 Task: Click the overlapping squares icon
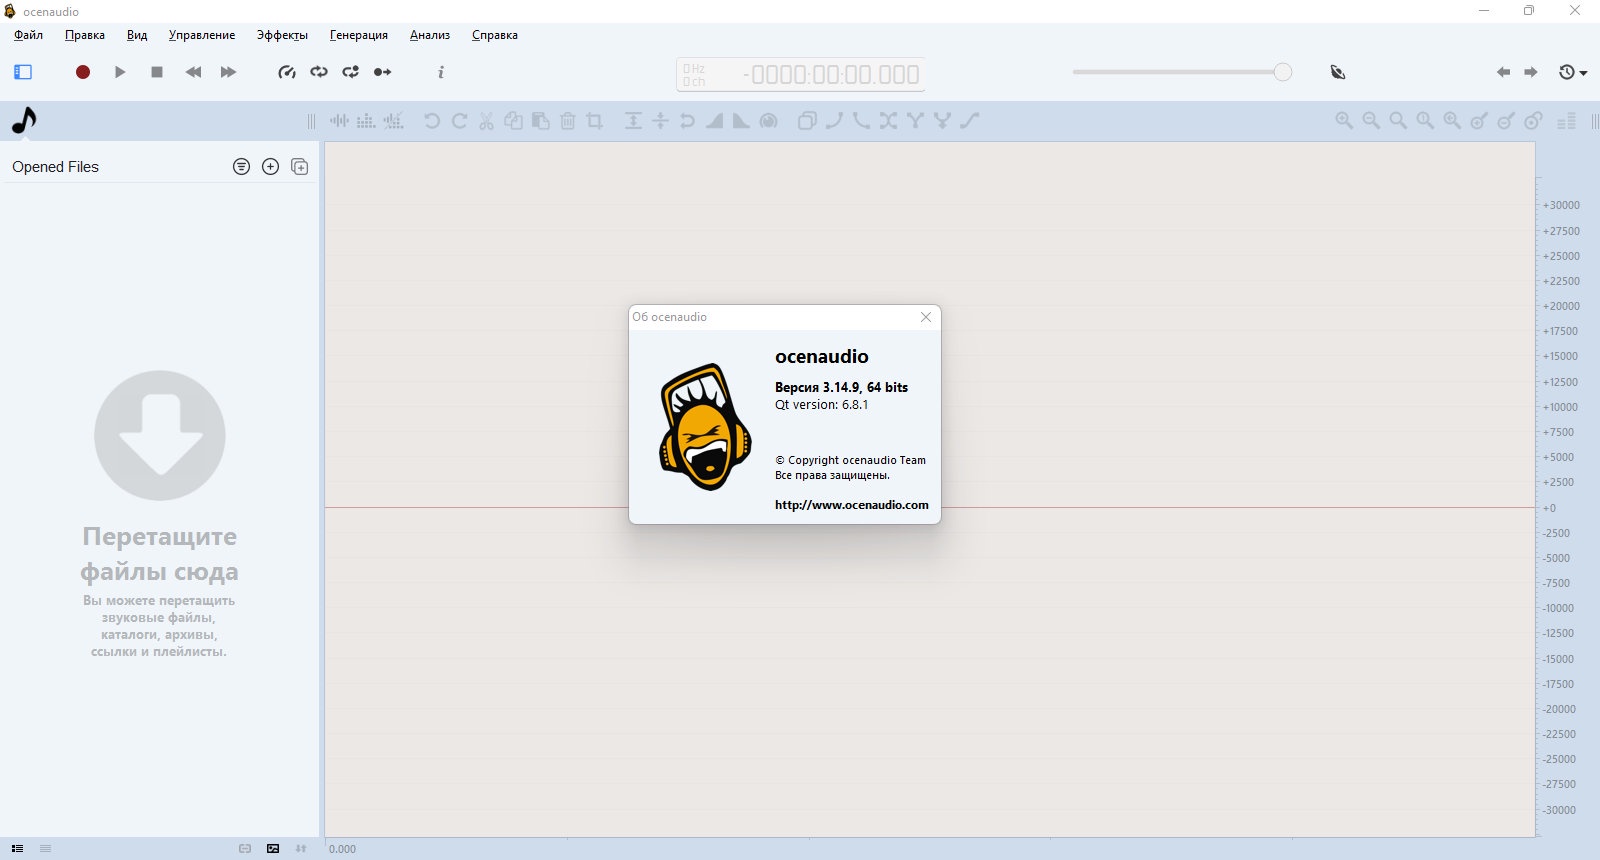[807, 121]
